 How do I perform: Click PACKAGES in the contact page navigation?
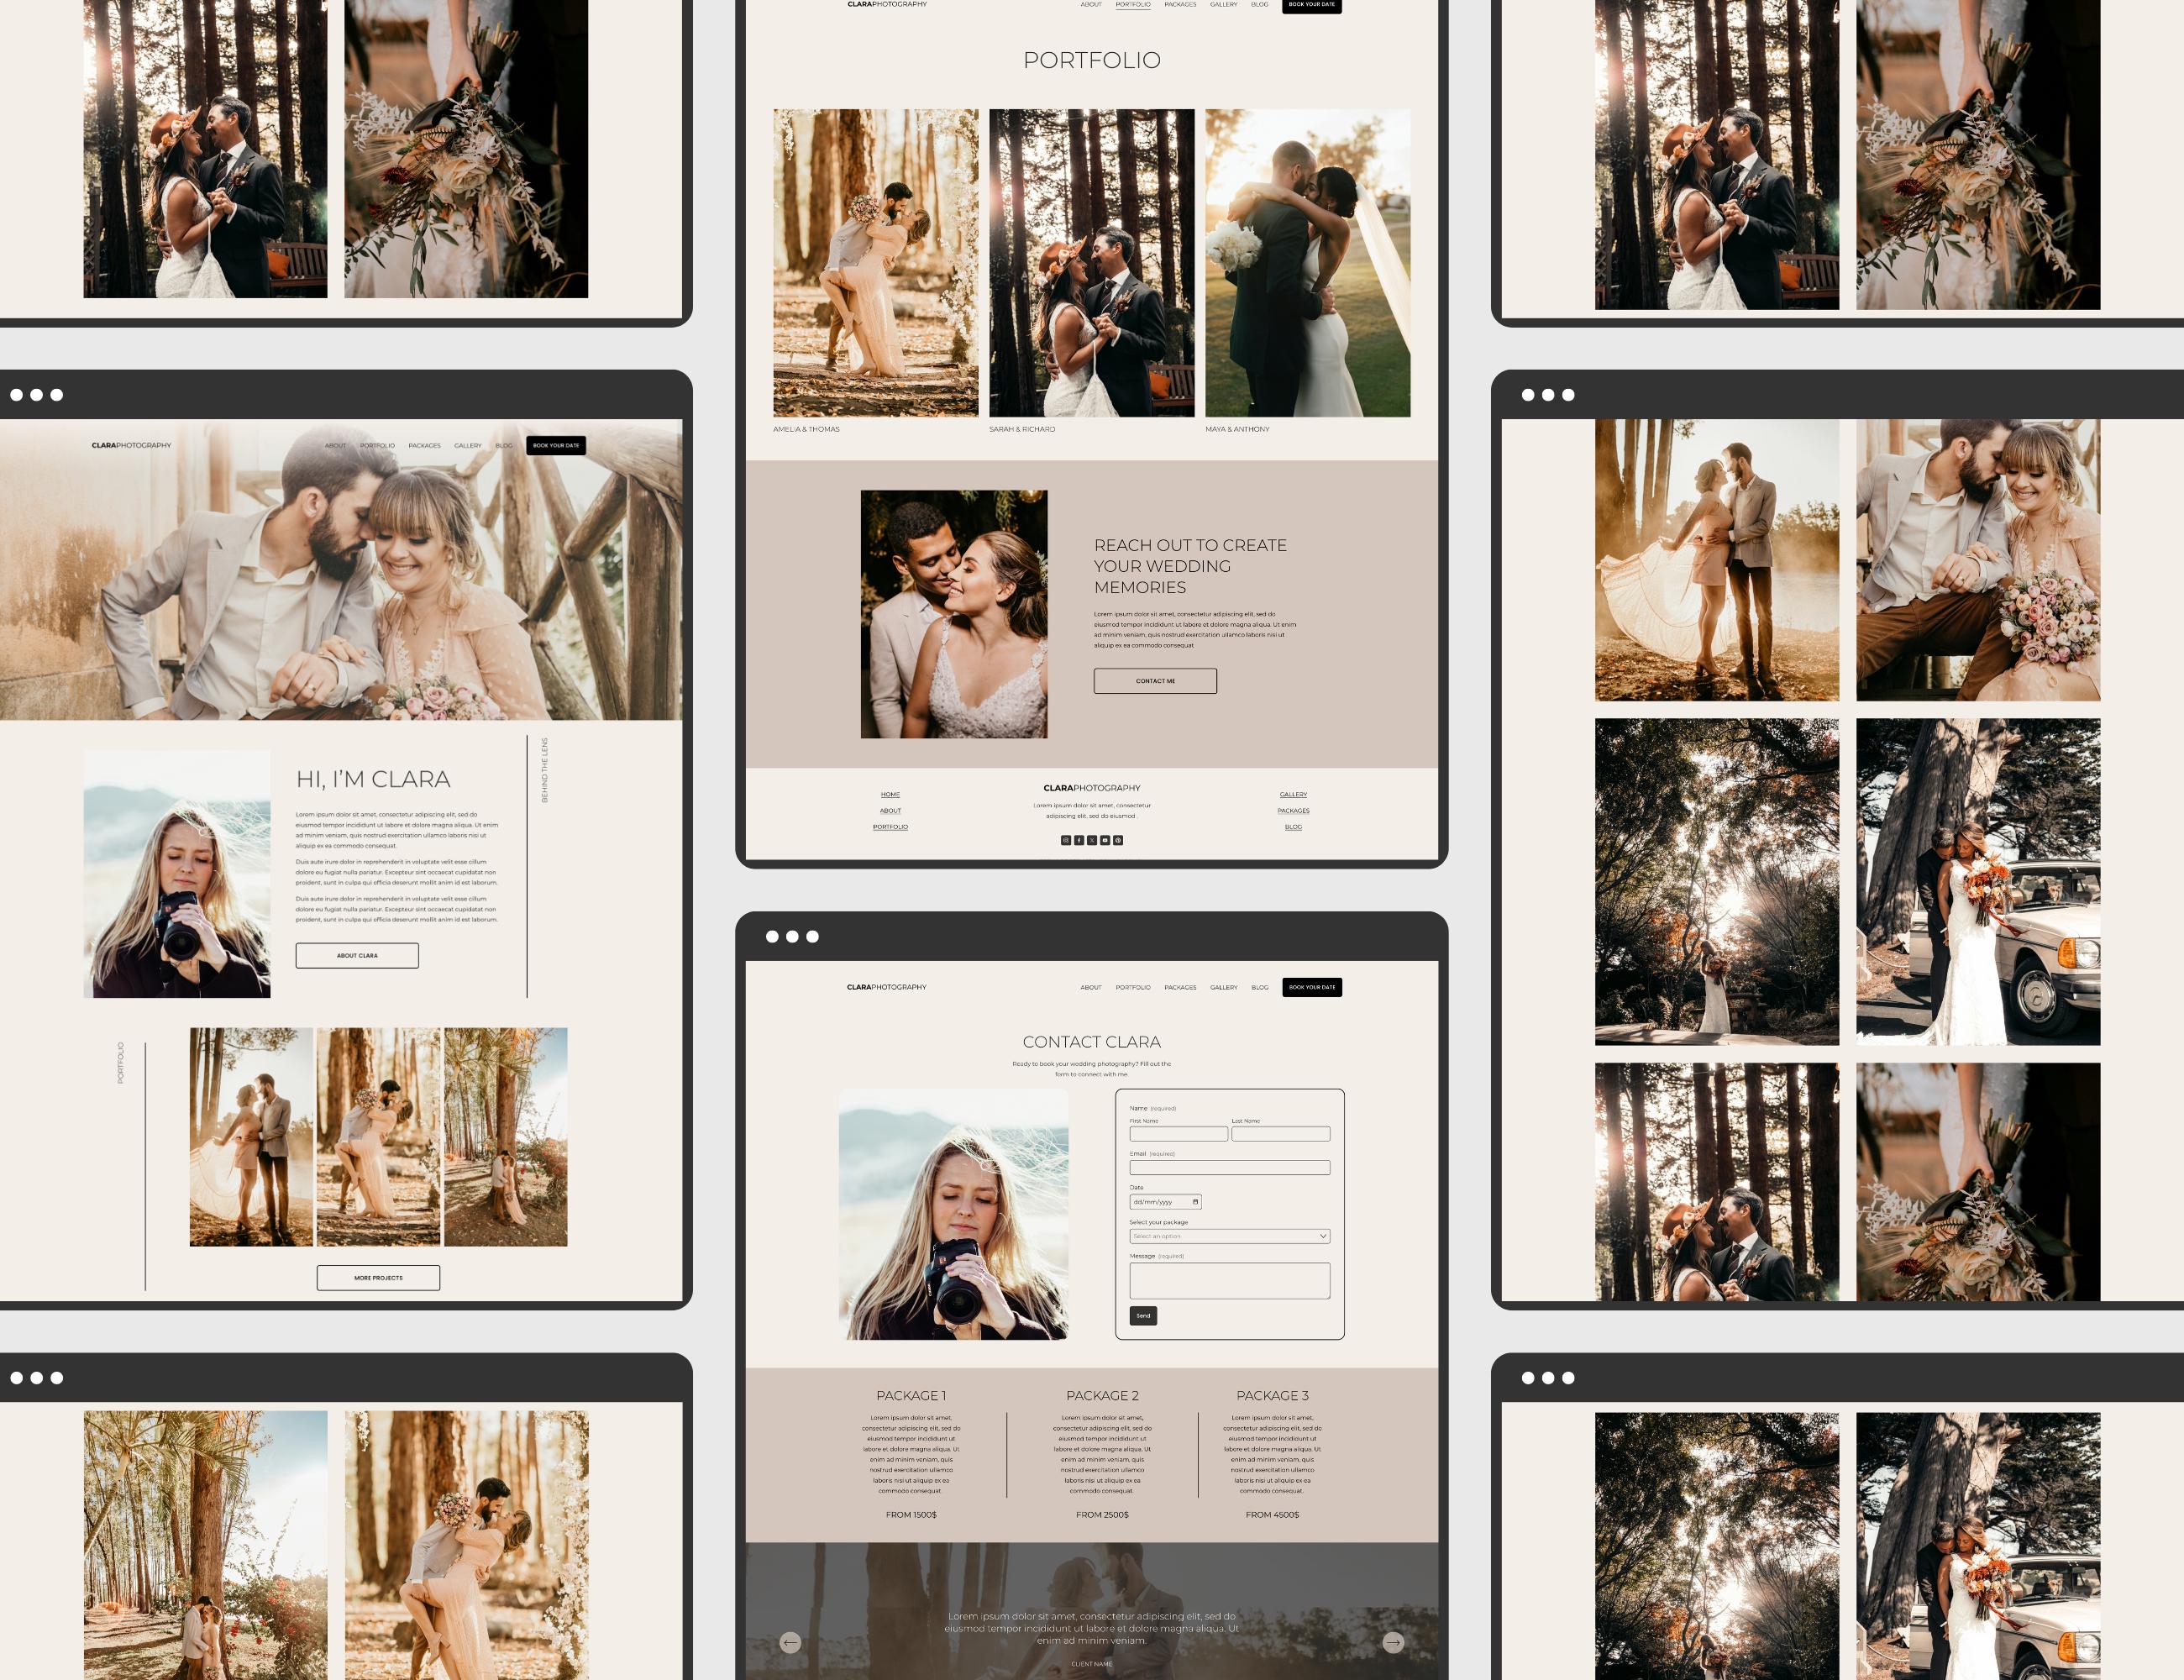point(1180,987)
